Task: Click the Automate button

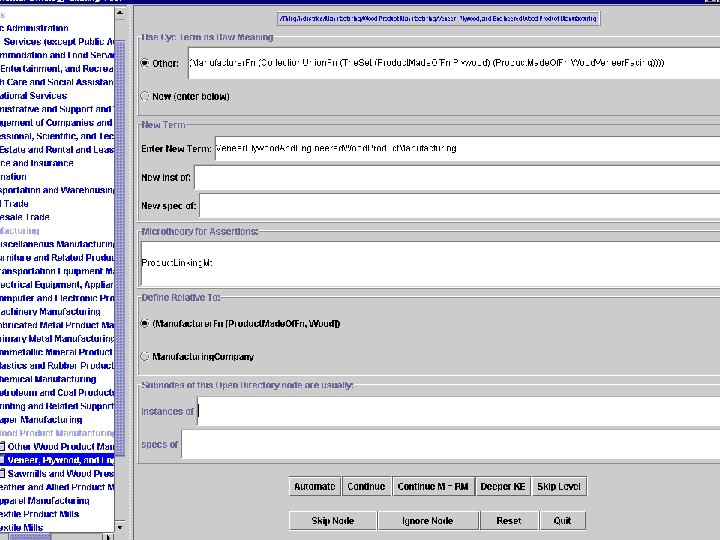Action: click(315, 486)
